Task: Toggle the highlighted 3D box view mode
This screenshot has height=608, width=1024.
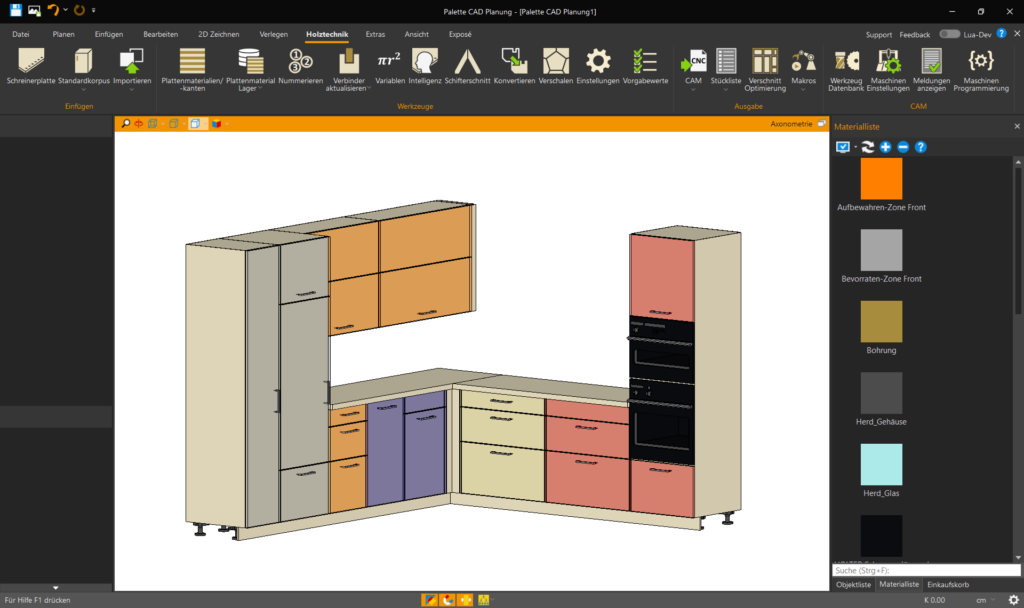Action: pyautogui.click(x=196, y=124)
